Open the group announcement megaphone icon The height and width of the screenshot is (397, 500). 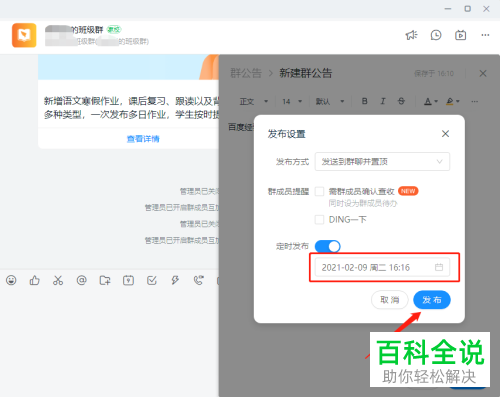click(x=412, y=35)
